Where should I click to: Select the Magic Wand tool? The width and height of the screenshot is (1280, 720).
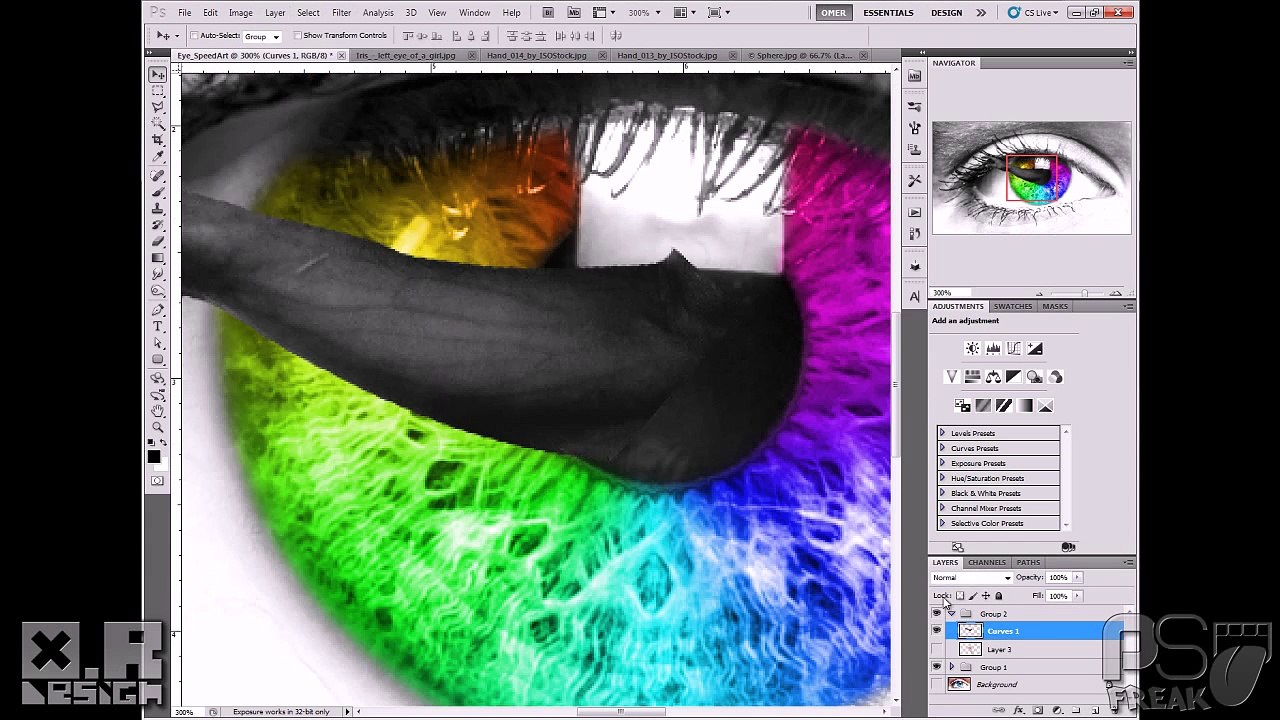tap(158, 124)
